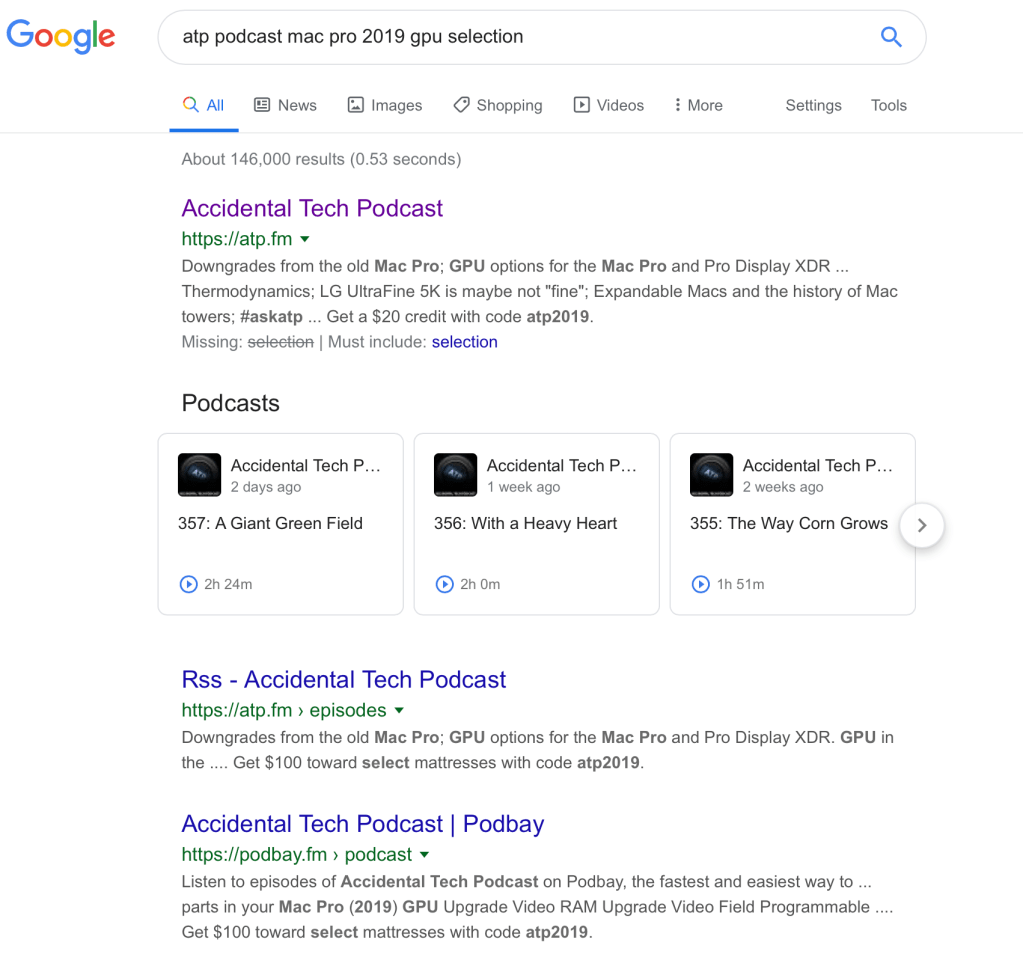Click the Must include selection link

(x=464, y=342)
